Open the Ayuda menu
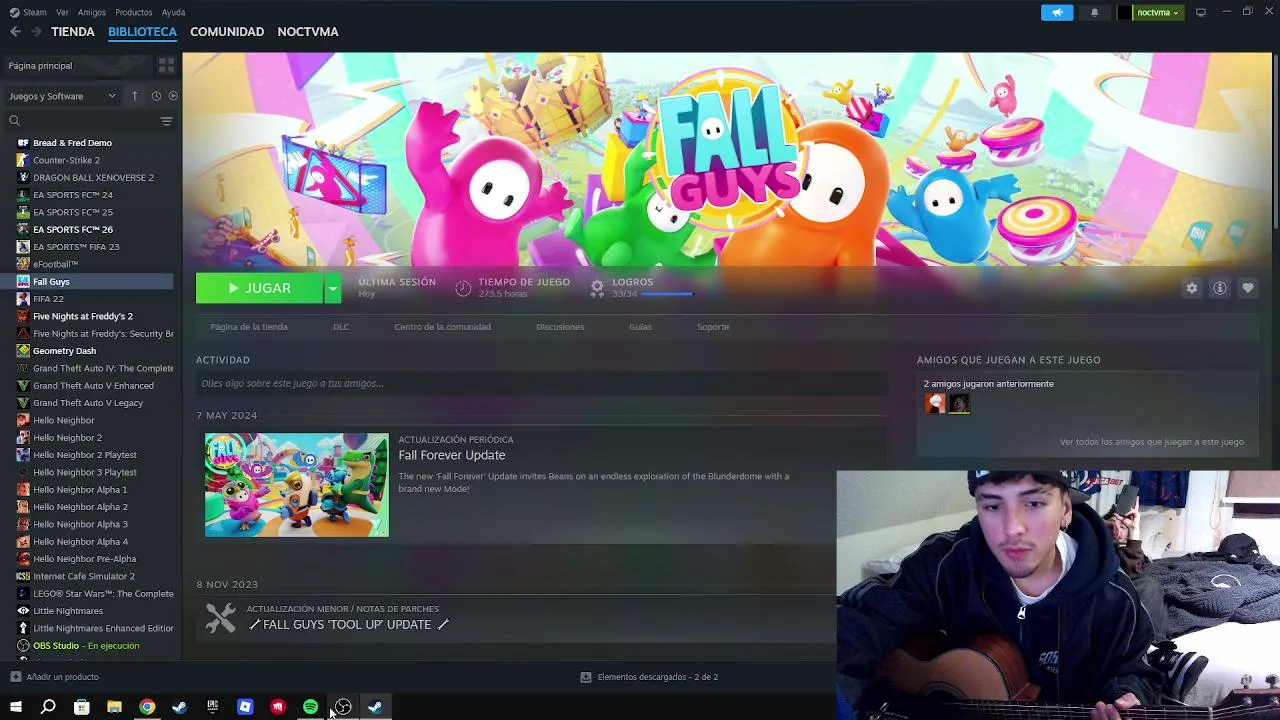1280x720 pixels. coord(173,13)
